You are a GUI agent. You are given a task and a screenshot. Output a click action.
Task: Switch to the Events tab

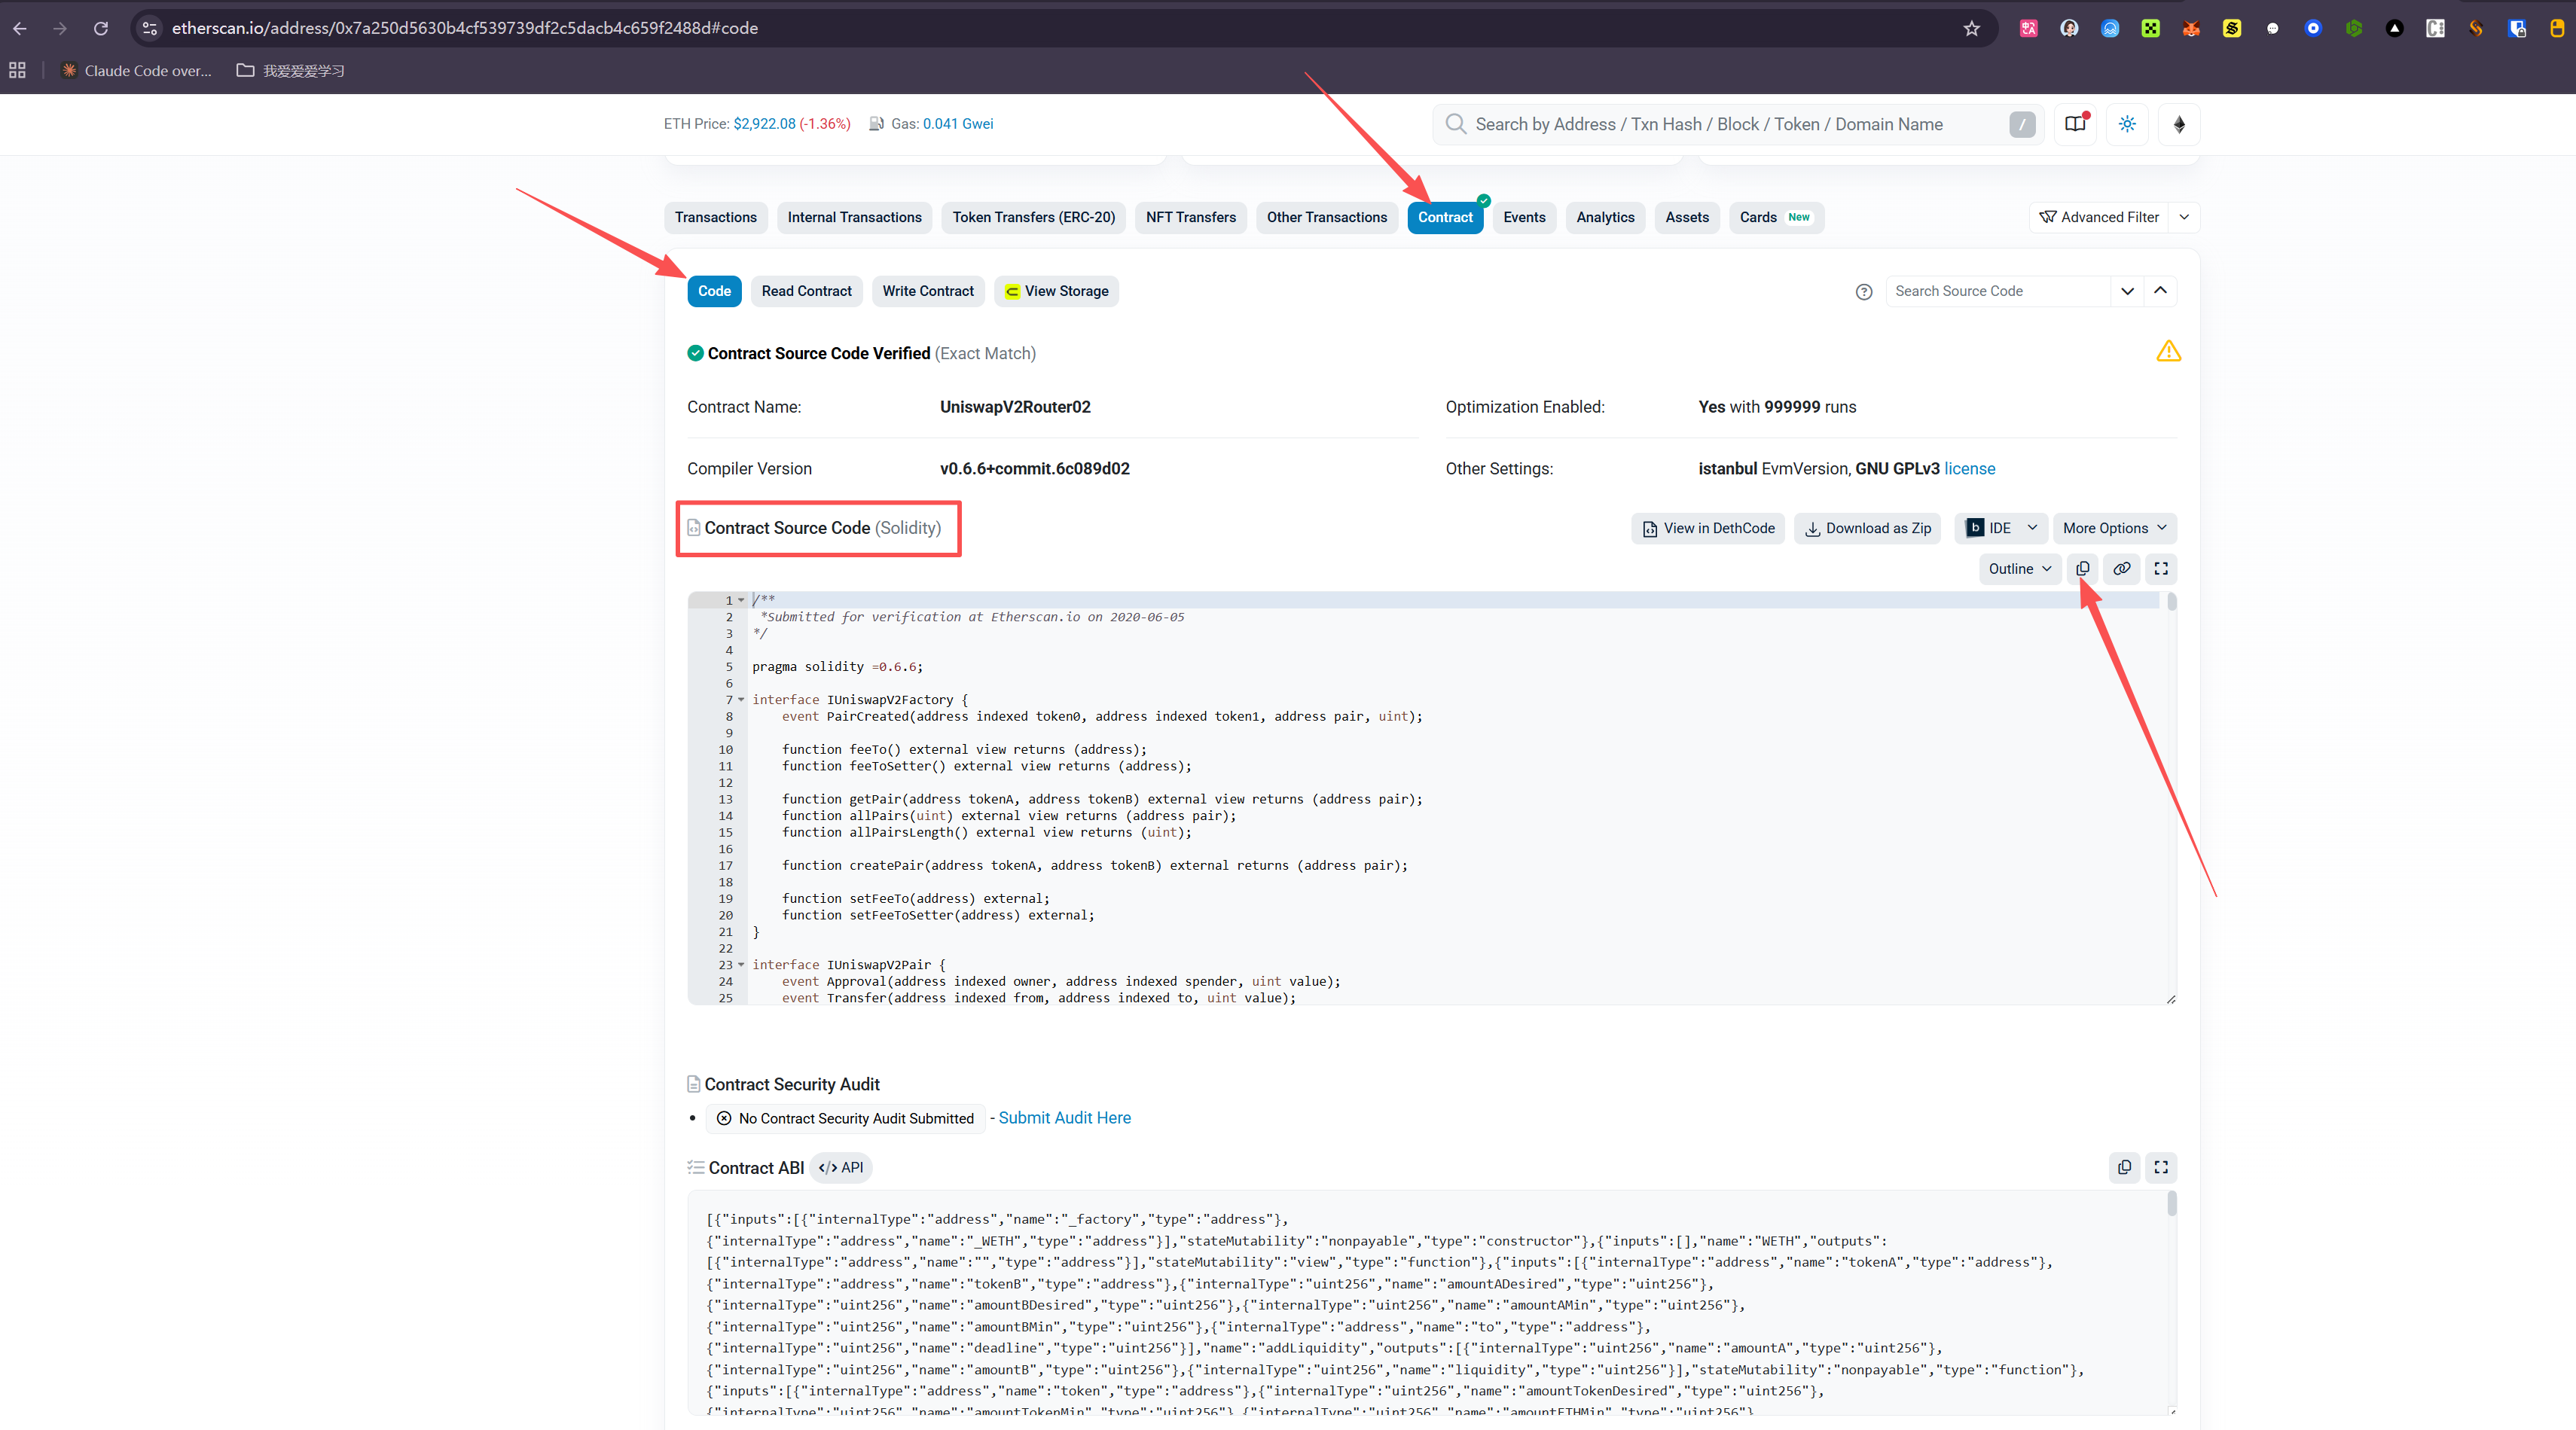click(x=1523, y=217)
